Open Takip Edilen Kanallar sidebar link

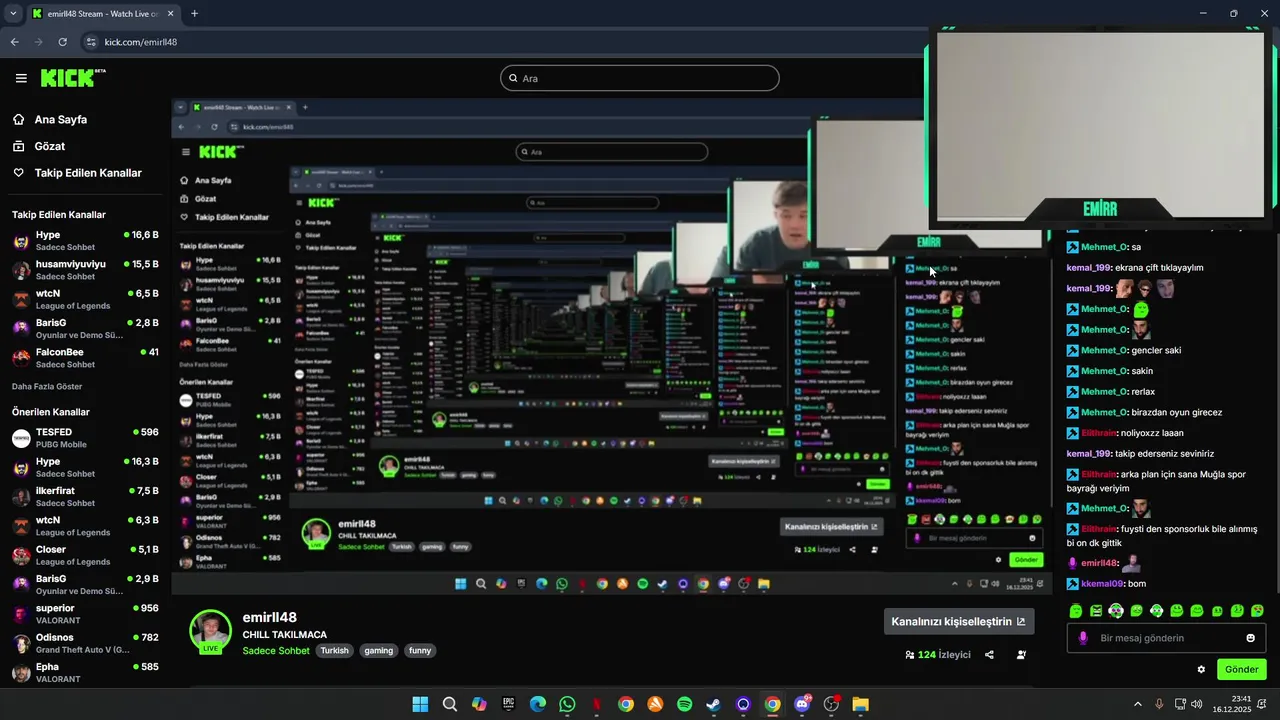tap(77, 173)
